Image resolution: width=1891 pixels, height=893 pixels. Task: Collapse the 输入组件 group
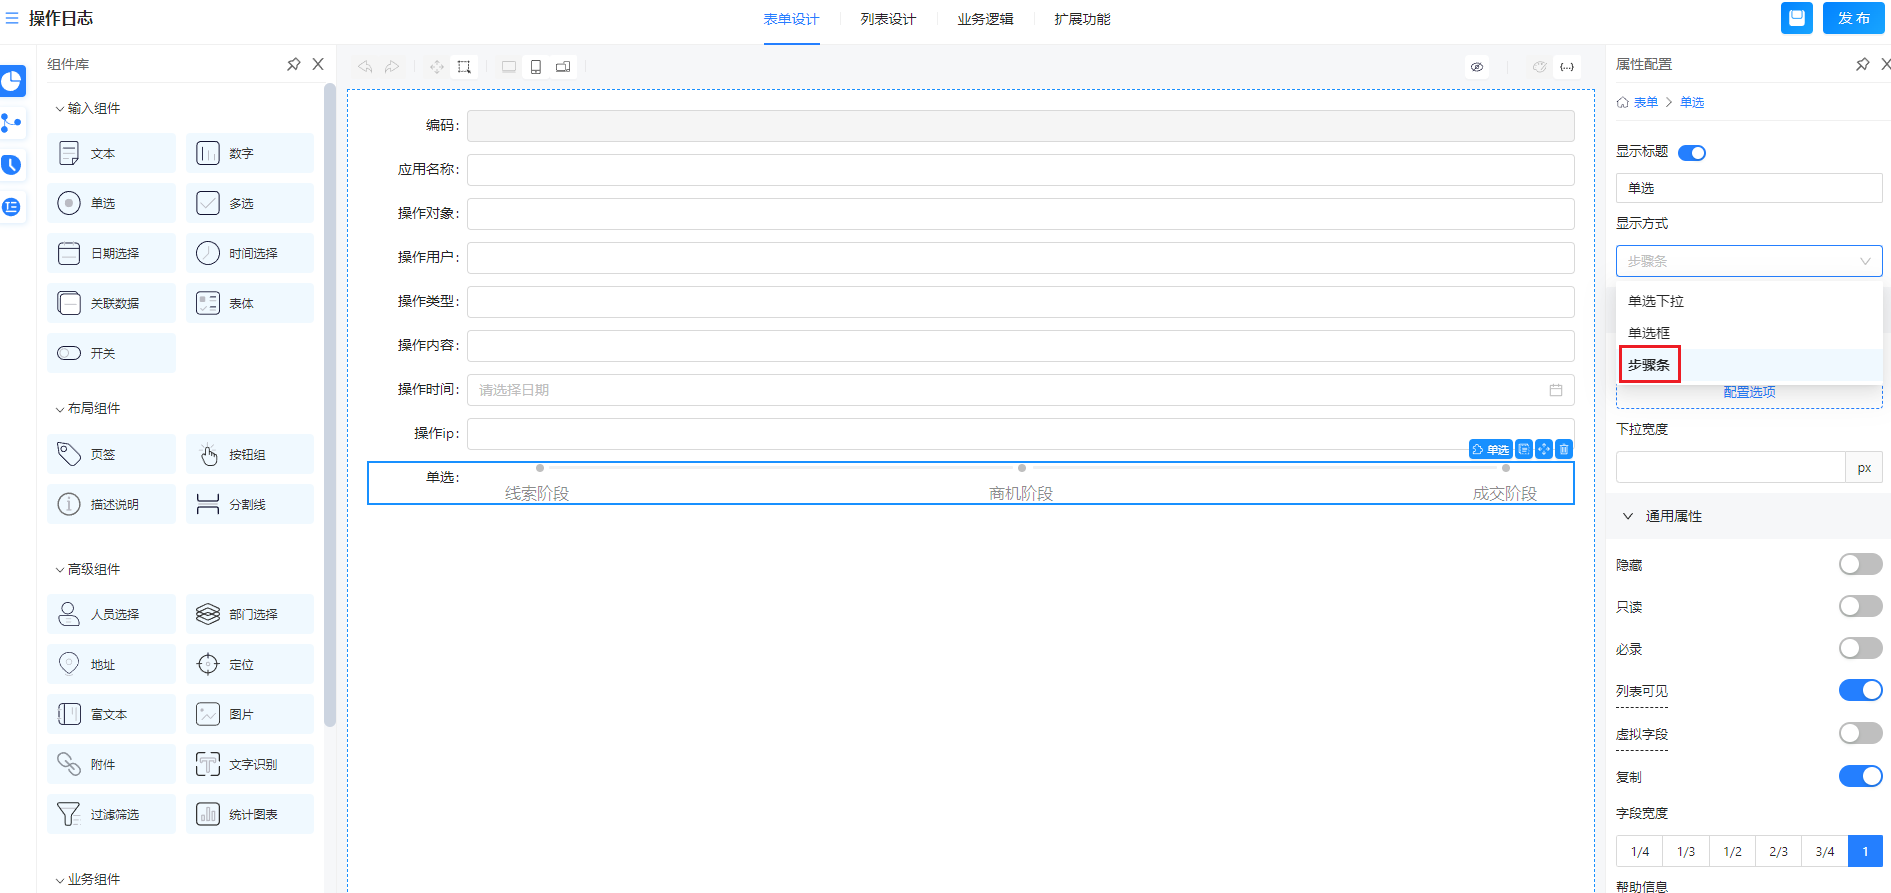point(60,108)
